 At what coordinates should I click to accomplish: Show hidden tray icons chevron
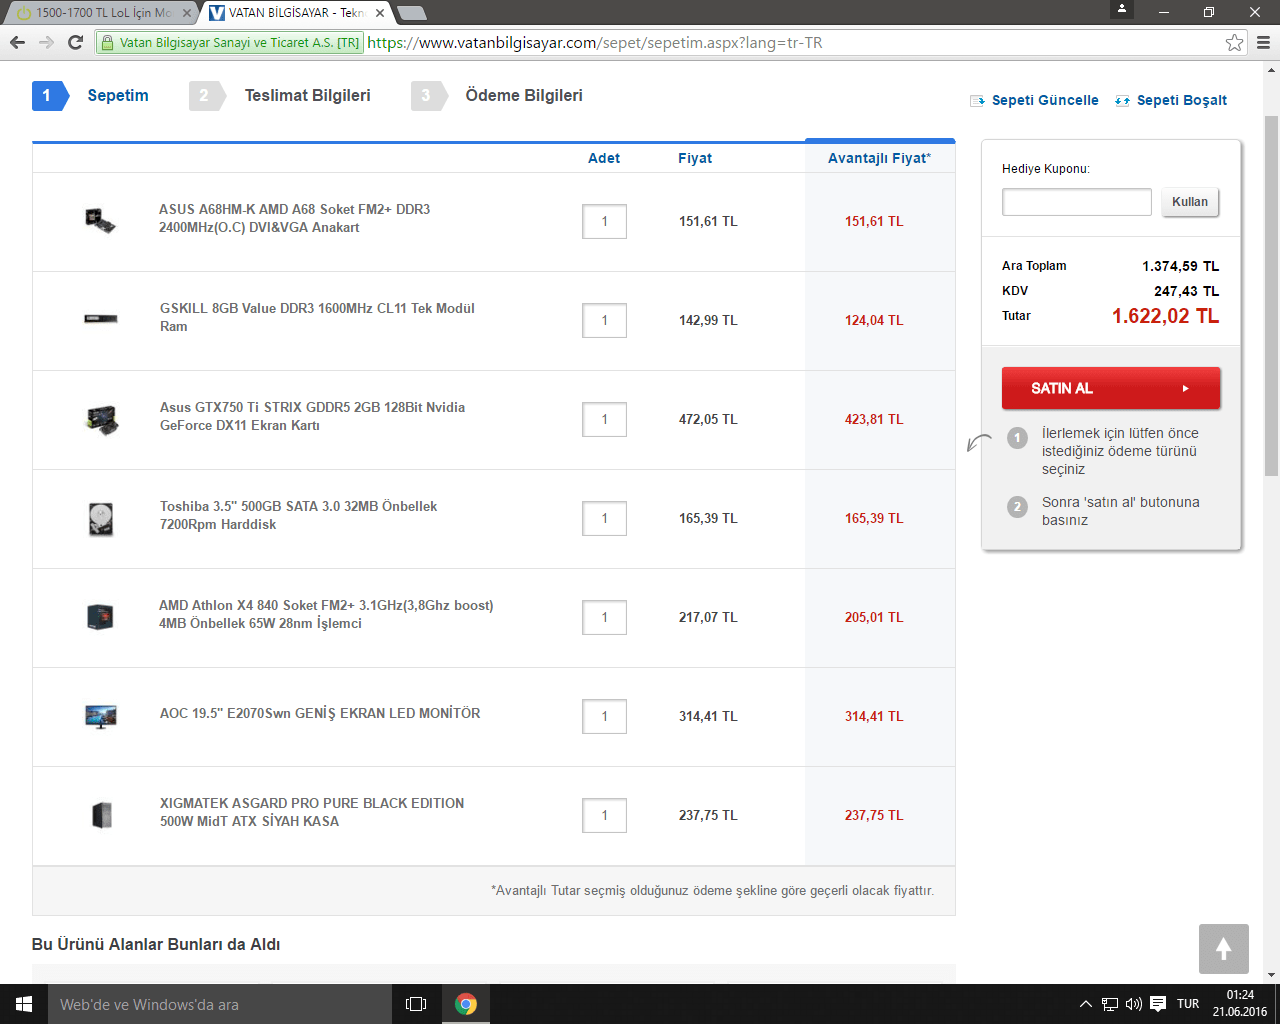click(1086, 1004)
